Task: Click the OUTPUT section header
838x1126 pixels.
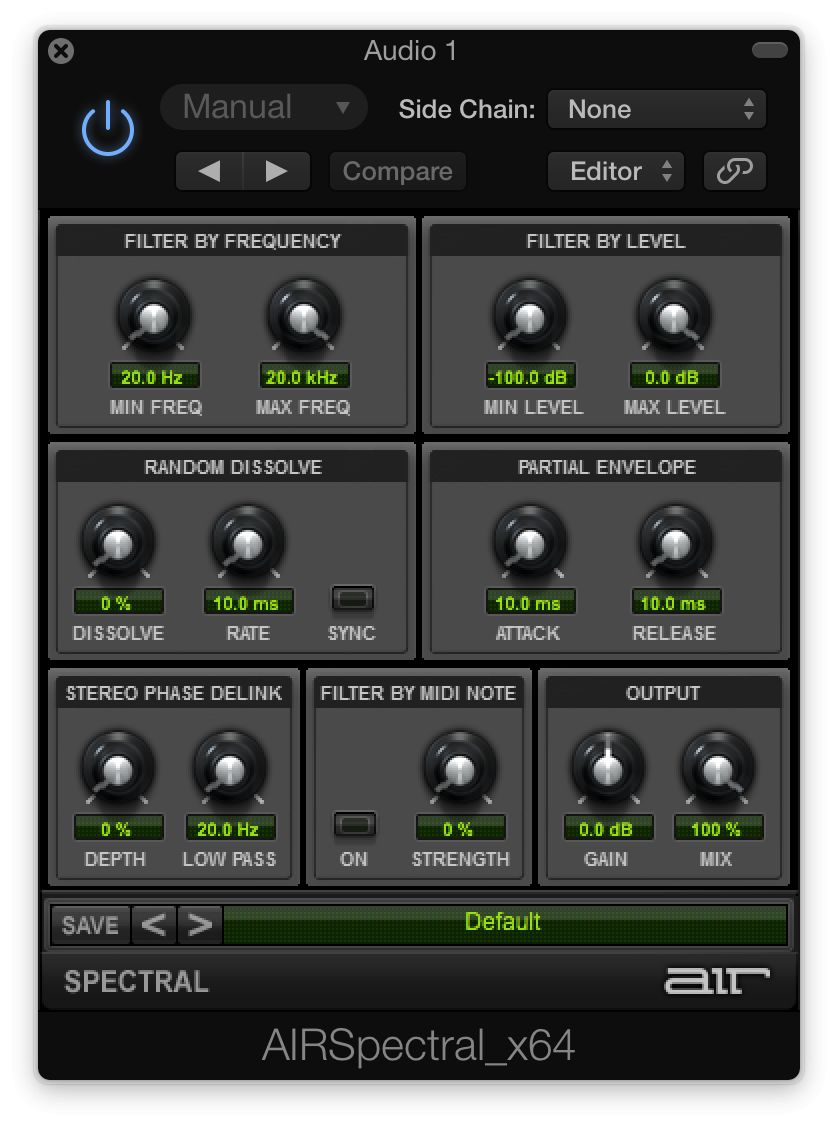Action: click(x=664, y=694)
